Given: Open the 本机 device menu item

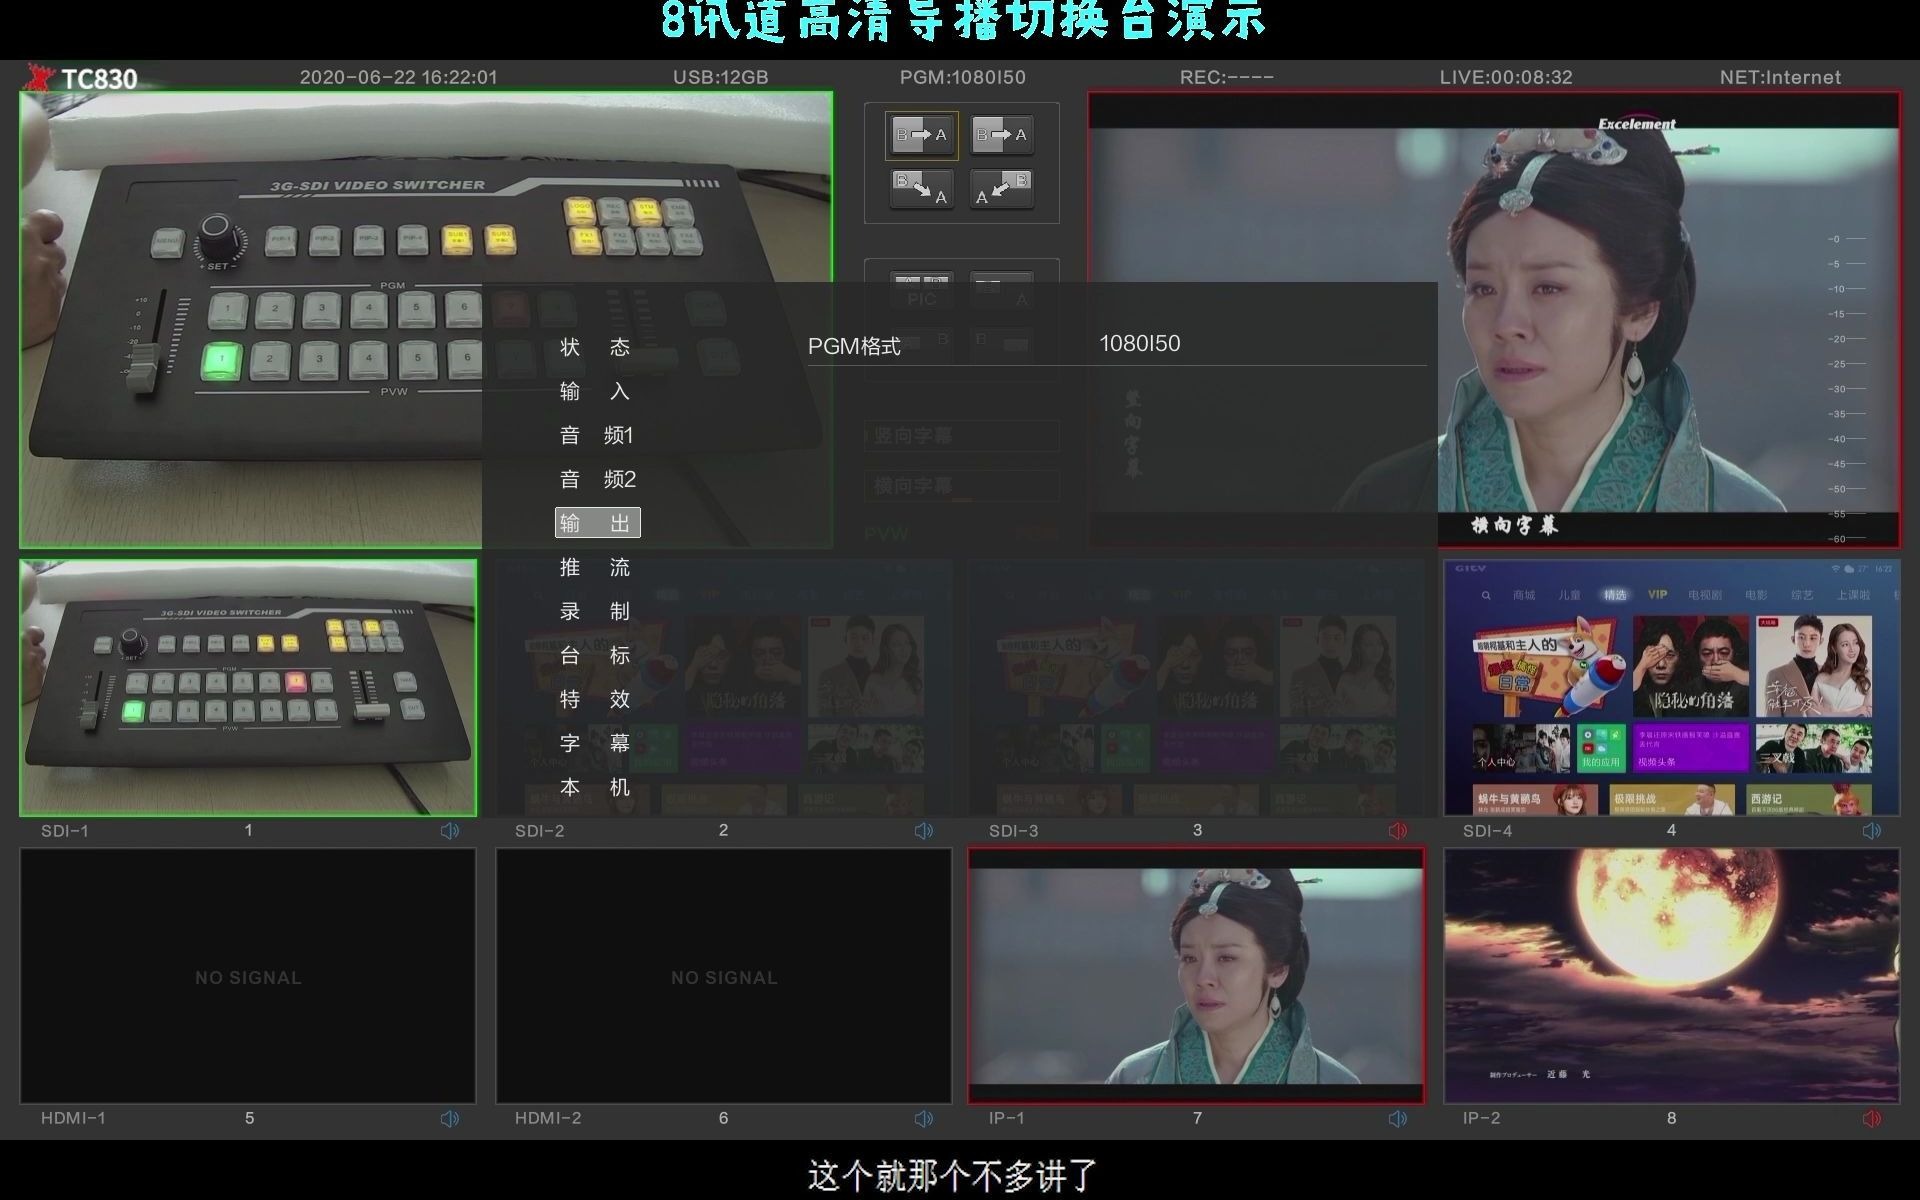Looking at the screenshot, I should 596,787.
